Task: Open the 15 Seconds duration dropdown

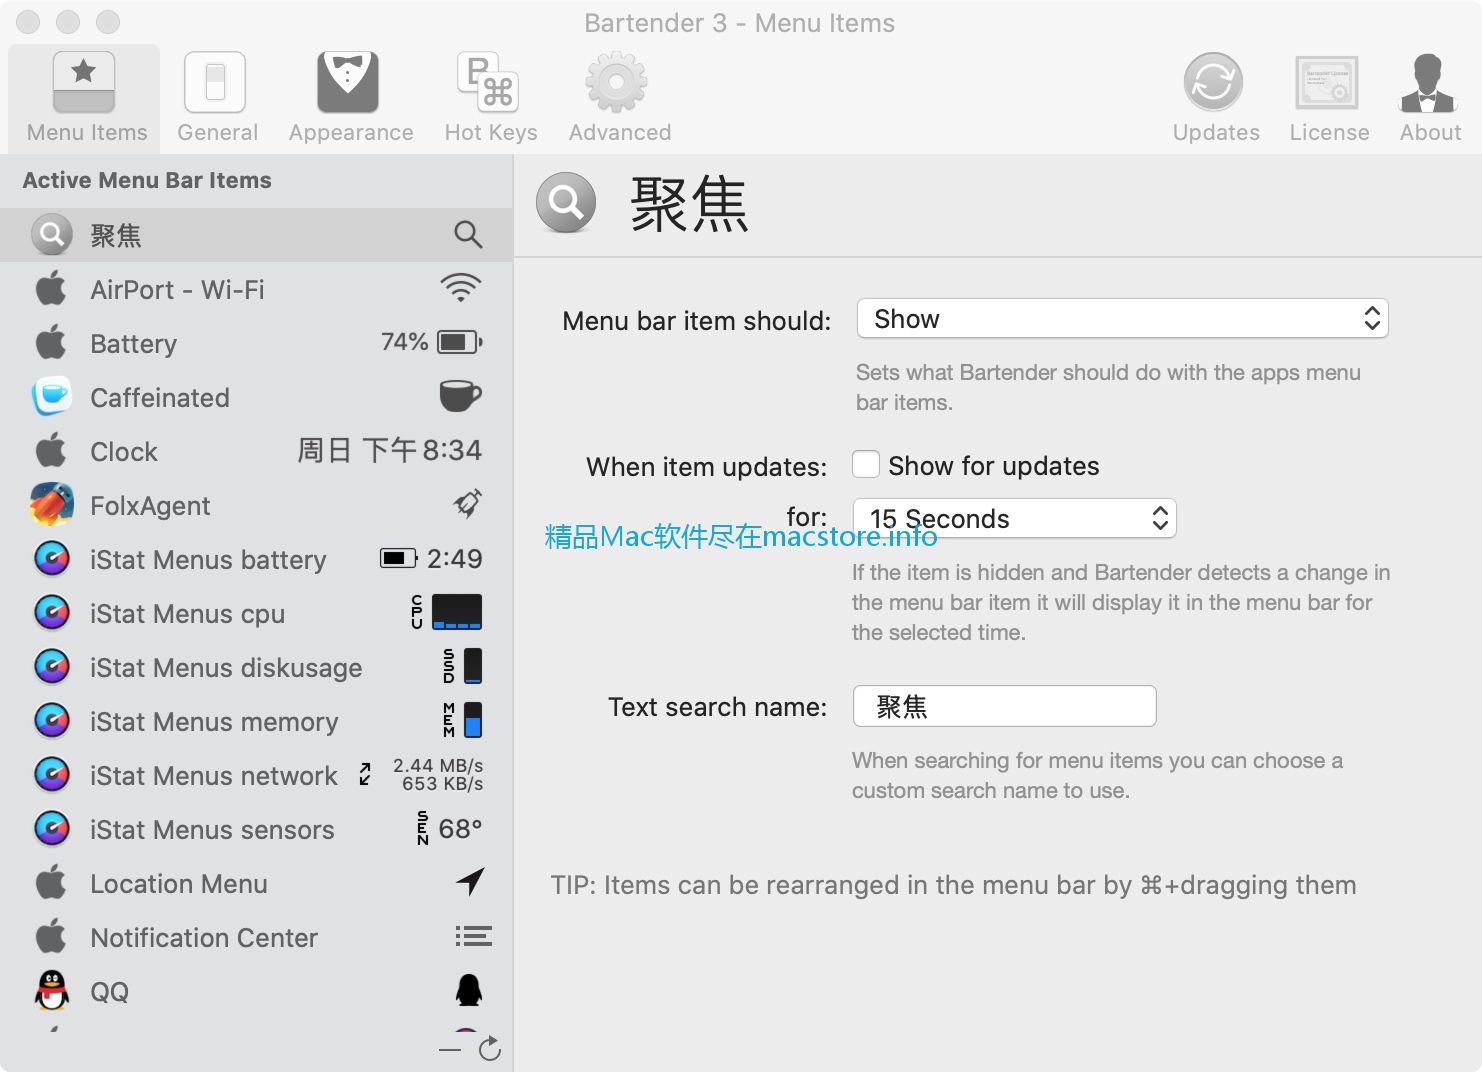Action: [x=1014, y=518]
